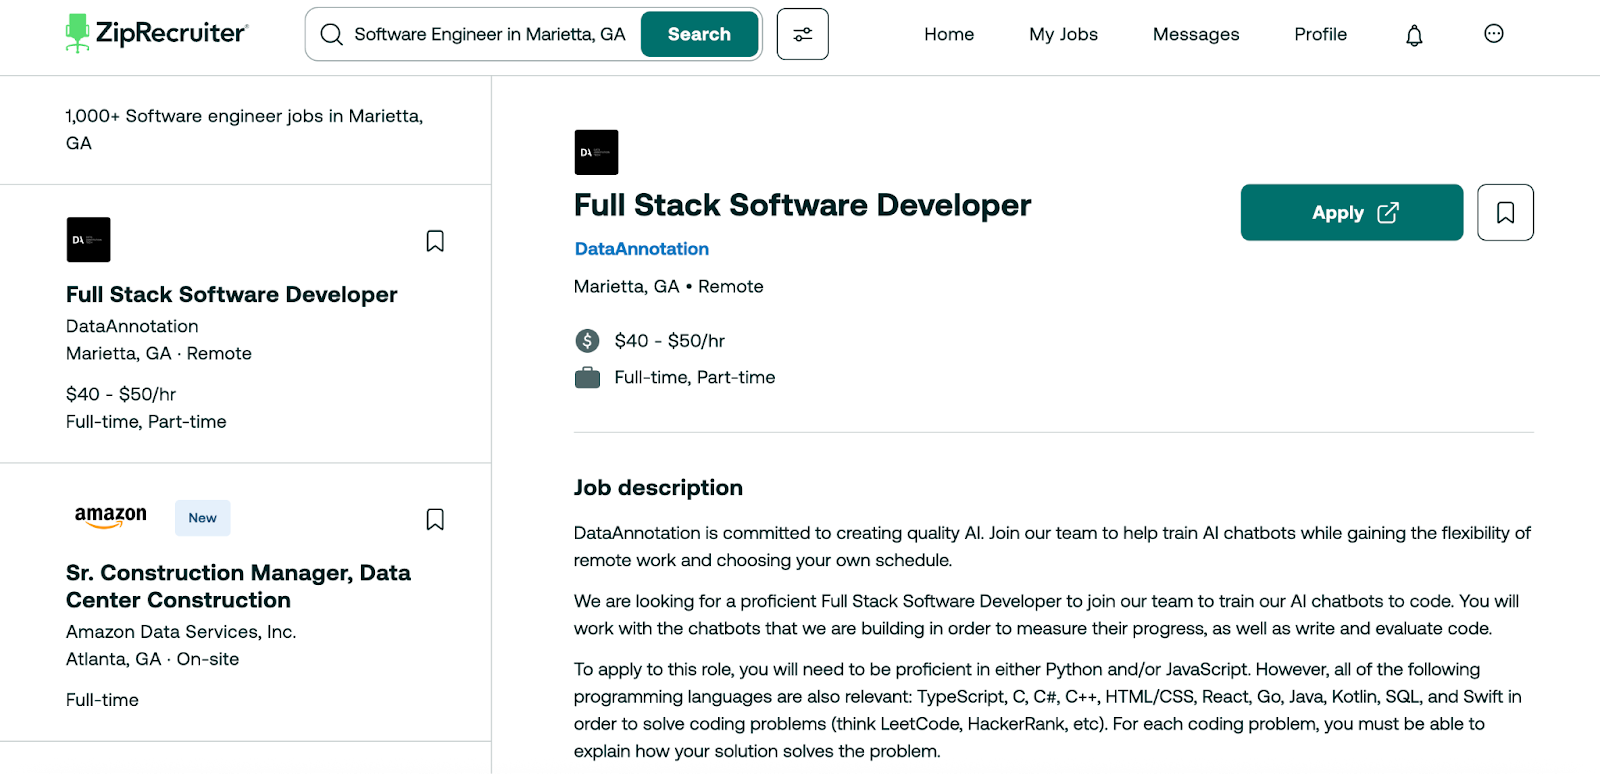Click the ZipRecruiter logo
This screenshot has height=774, width=1600.
pos(157,34)
